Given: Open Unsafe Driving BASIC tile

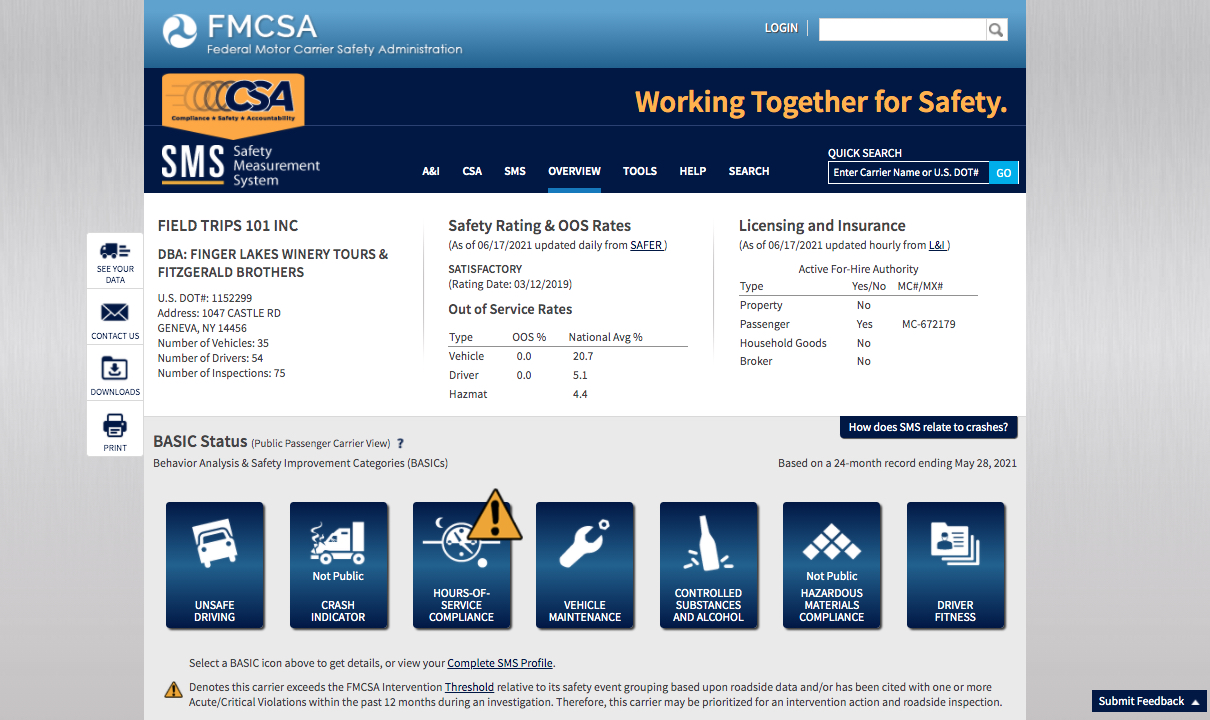Looking at the screenshot, I should pyautogui.click(x=215, y=565).
